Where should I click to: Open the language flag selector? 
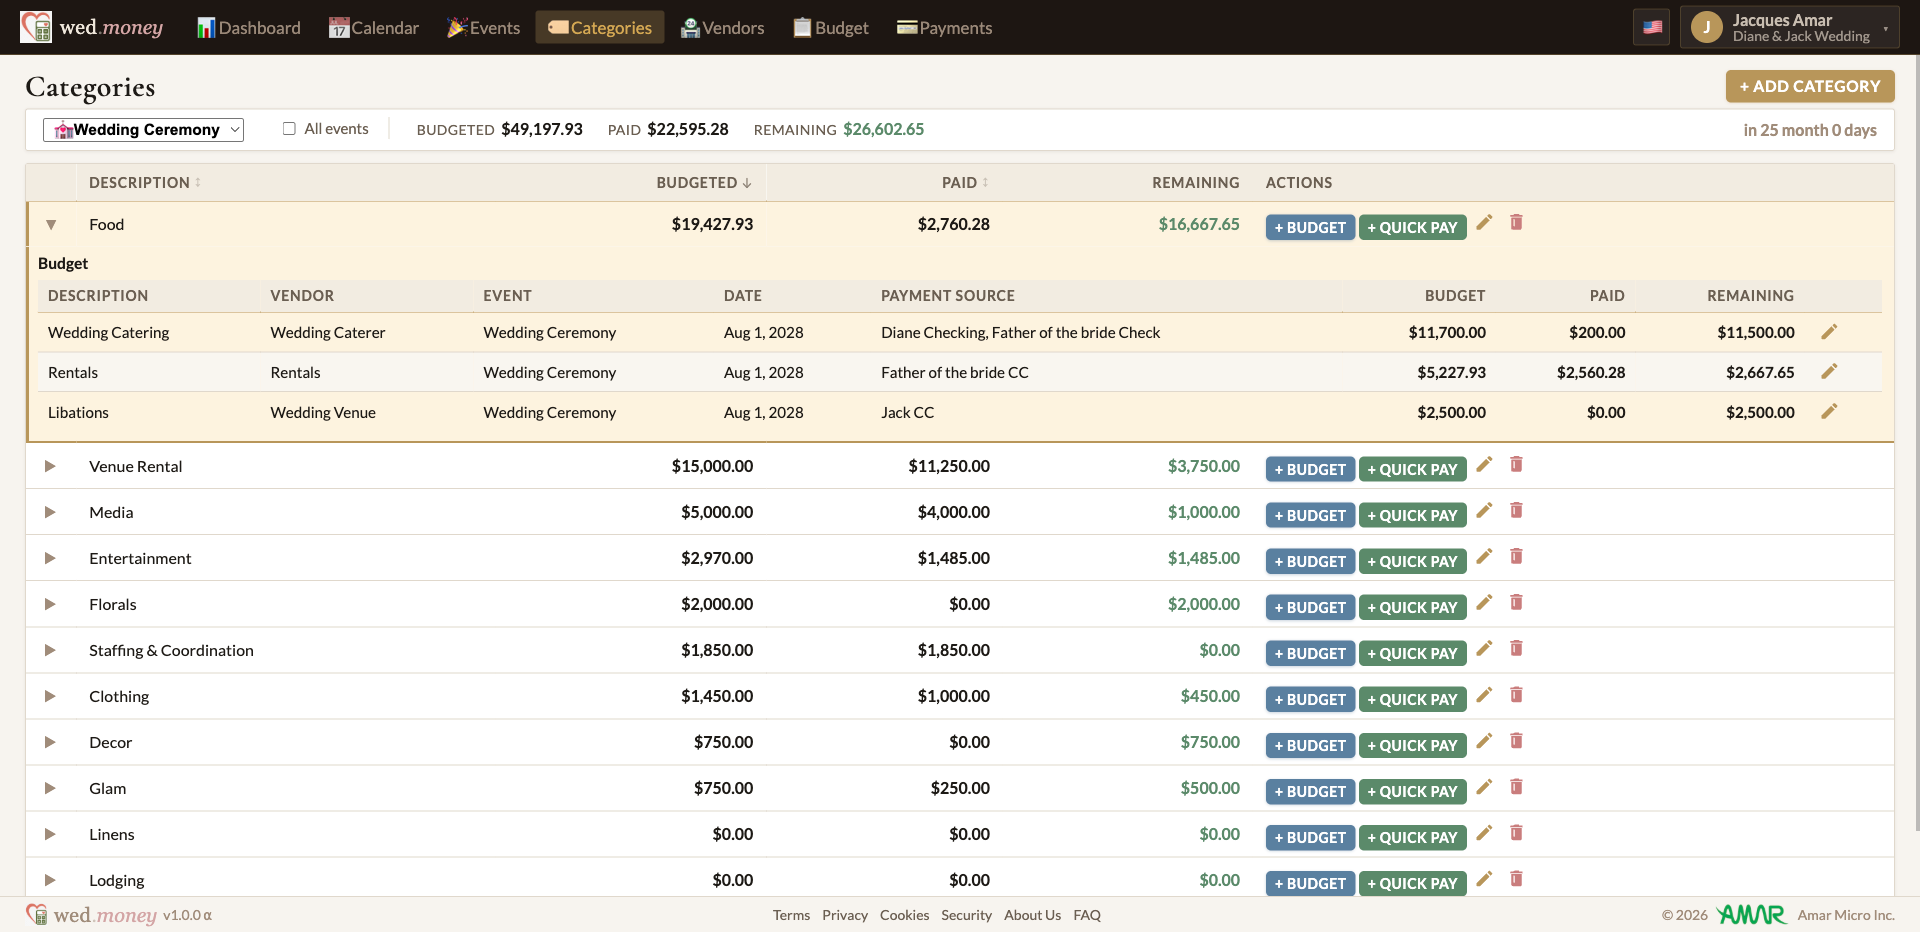(1652, 27)
